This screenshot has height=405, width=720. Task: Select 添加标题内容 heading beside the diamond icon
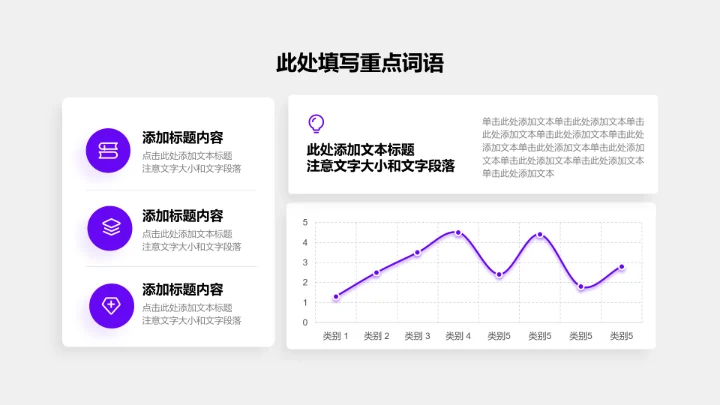coord(183,290)
